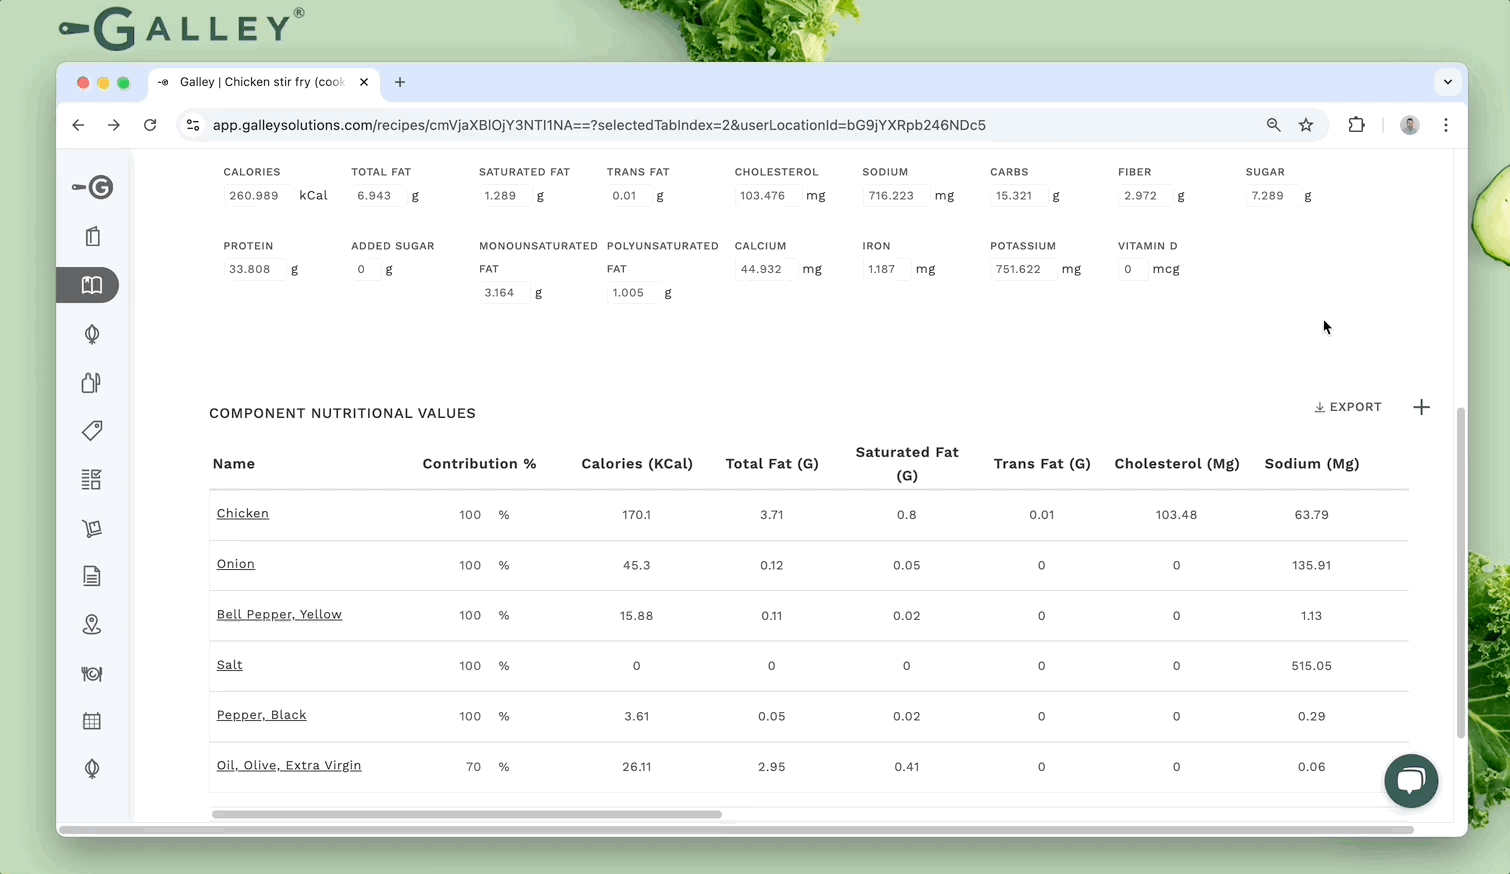This screenshot has width=1510, height=874.
Task: Edit the Potassium value 751.622
Action: (1023, 269)
